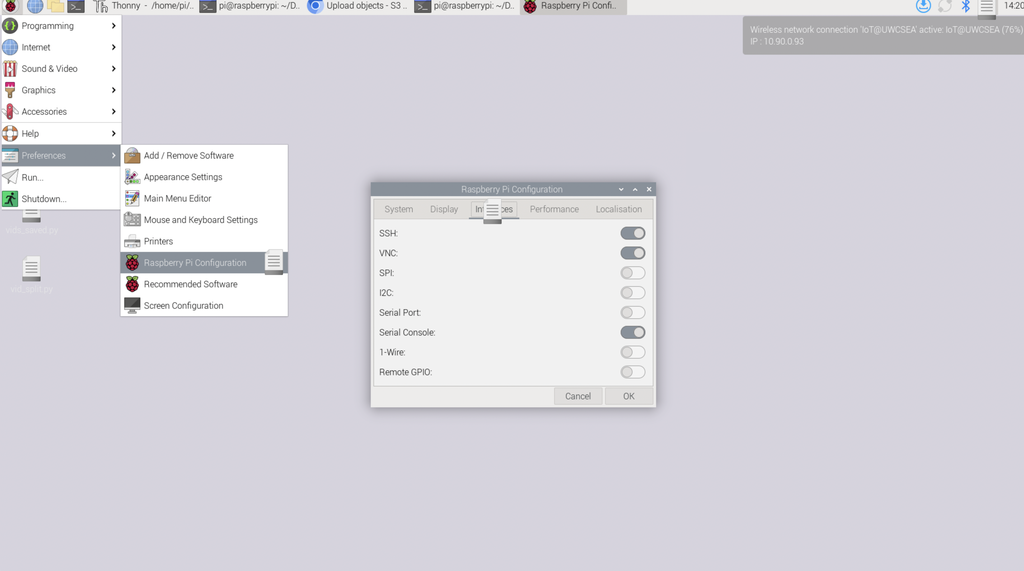Click the Raspberry Pi Configuration title bar
This screenshot has height=571, width=1024.
(x=511, y=189)
